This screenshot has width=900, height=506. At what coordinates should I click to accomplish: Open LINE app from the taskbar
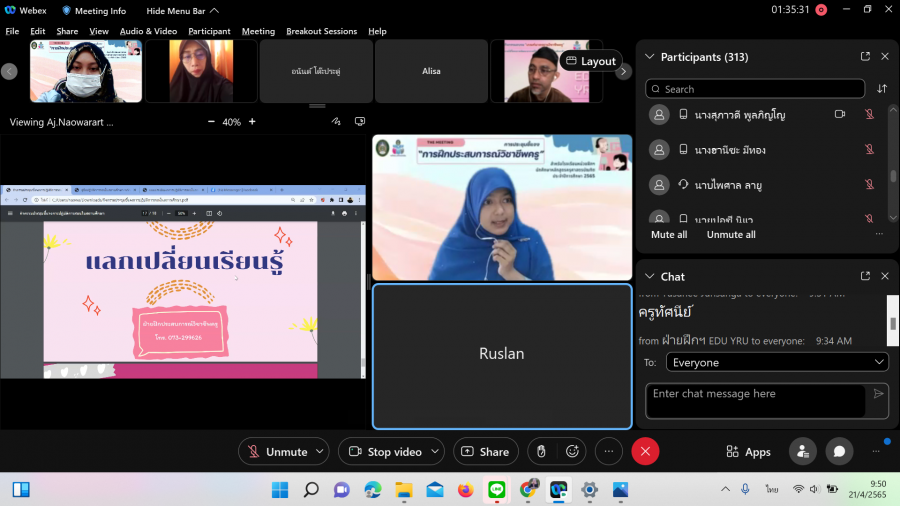(x=496, y=489)
